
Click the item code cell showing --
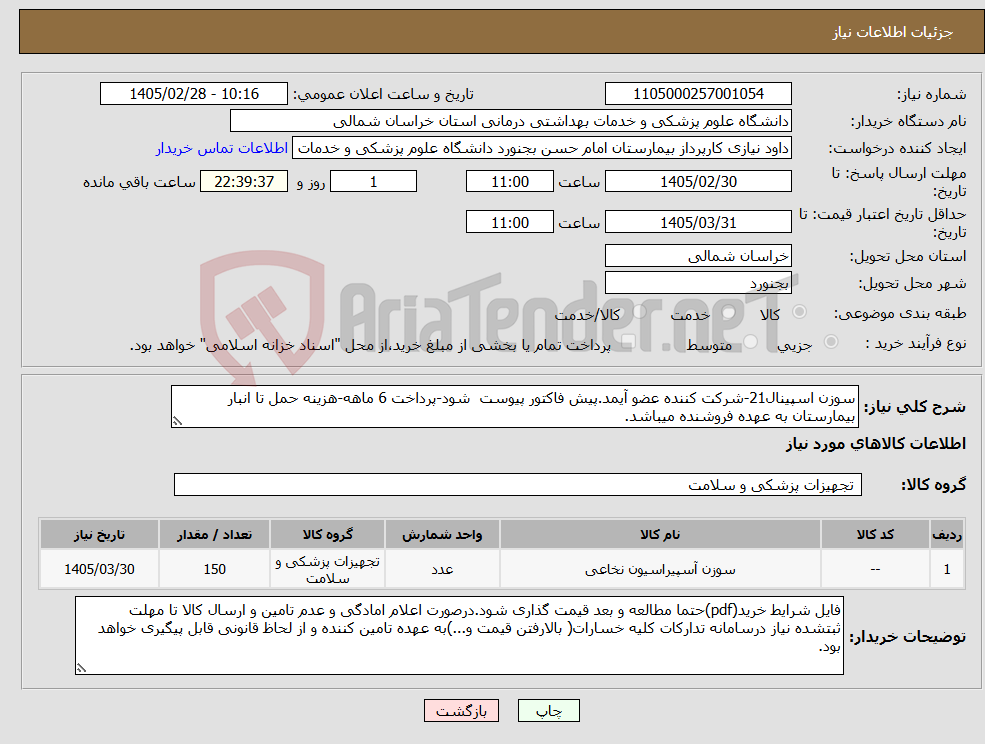875,569
